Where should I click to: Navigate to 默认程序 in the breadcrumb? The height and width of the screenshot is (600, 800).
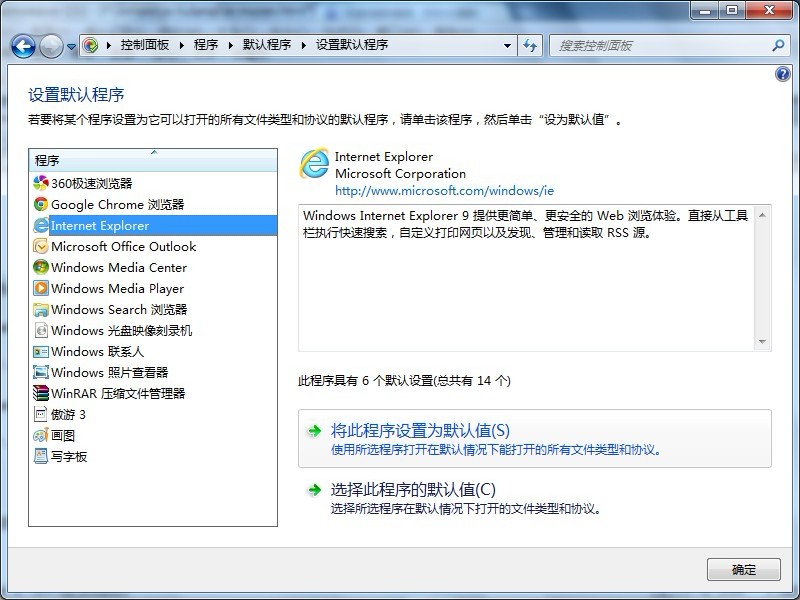coord(266,45)
